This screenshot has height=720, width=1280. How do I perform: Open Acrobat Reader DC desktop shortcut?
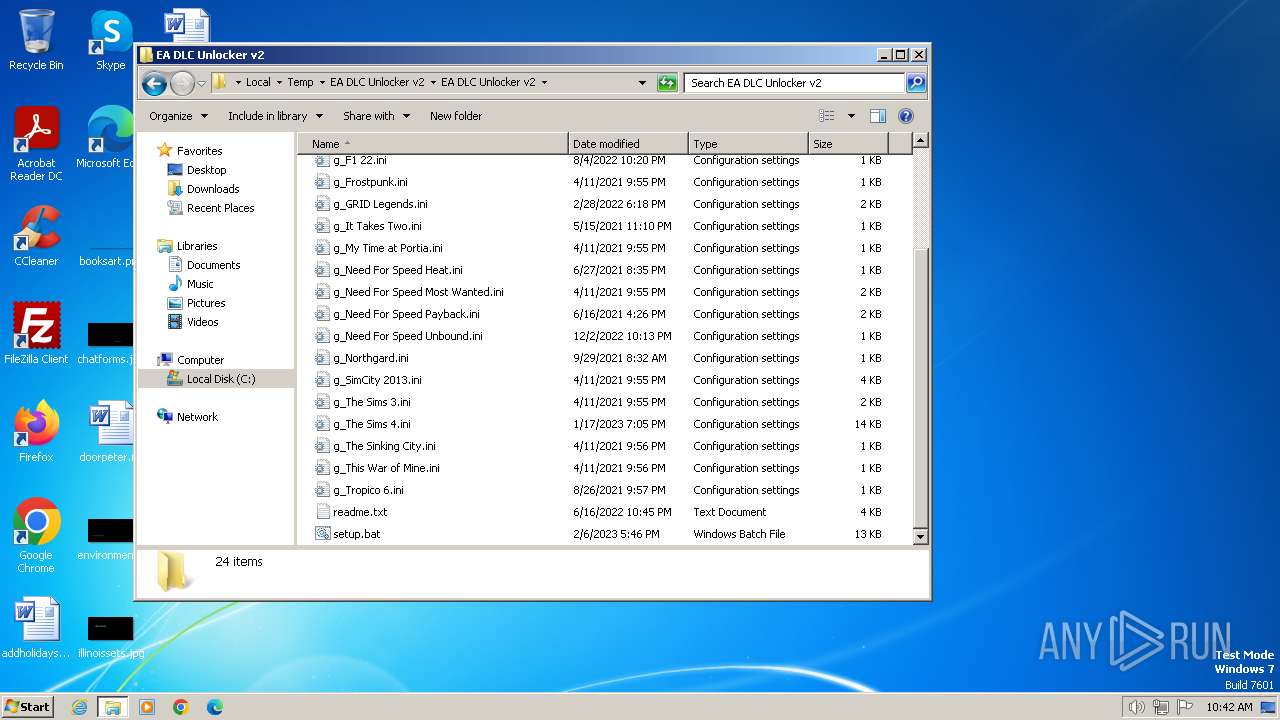click(x=36, y=144)
